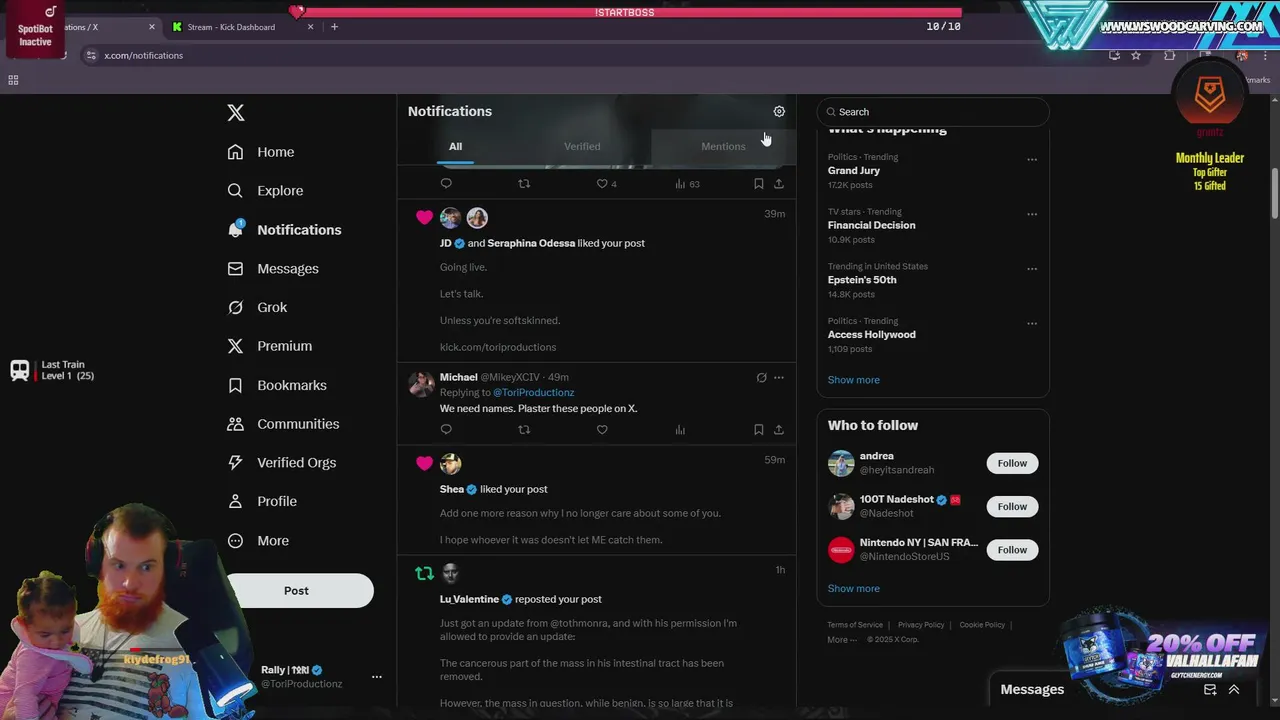Click in the X search field

click(933, 112)
